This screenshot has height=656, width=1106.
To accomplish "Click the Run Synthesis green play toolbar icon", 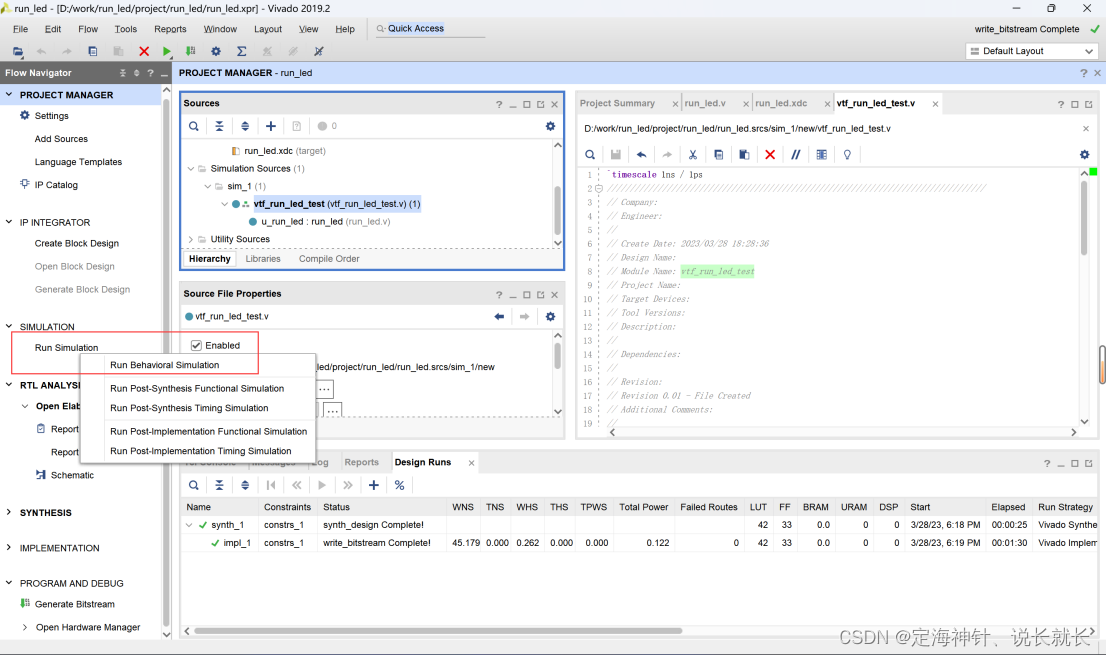I will coord(166,51).
